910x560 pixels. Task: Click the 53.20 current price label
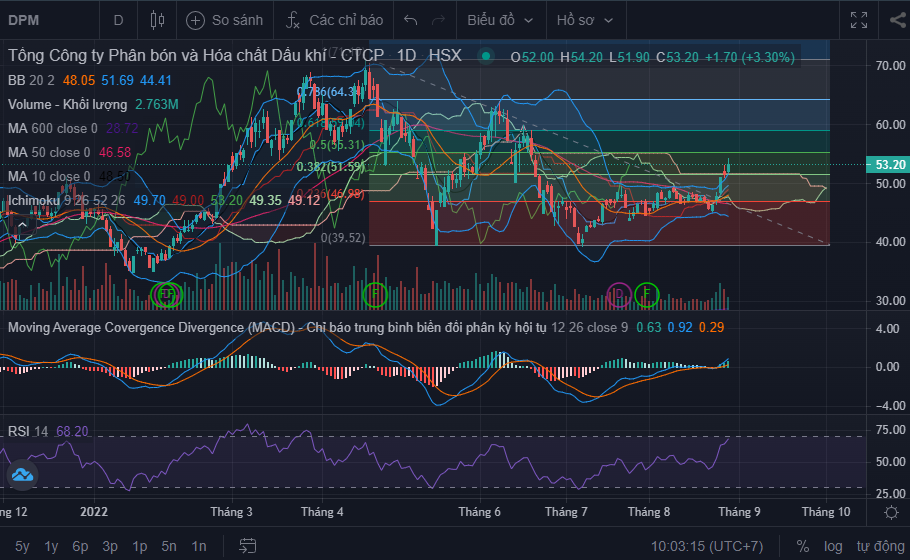click(x=887, y=165)
